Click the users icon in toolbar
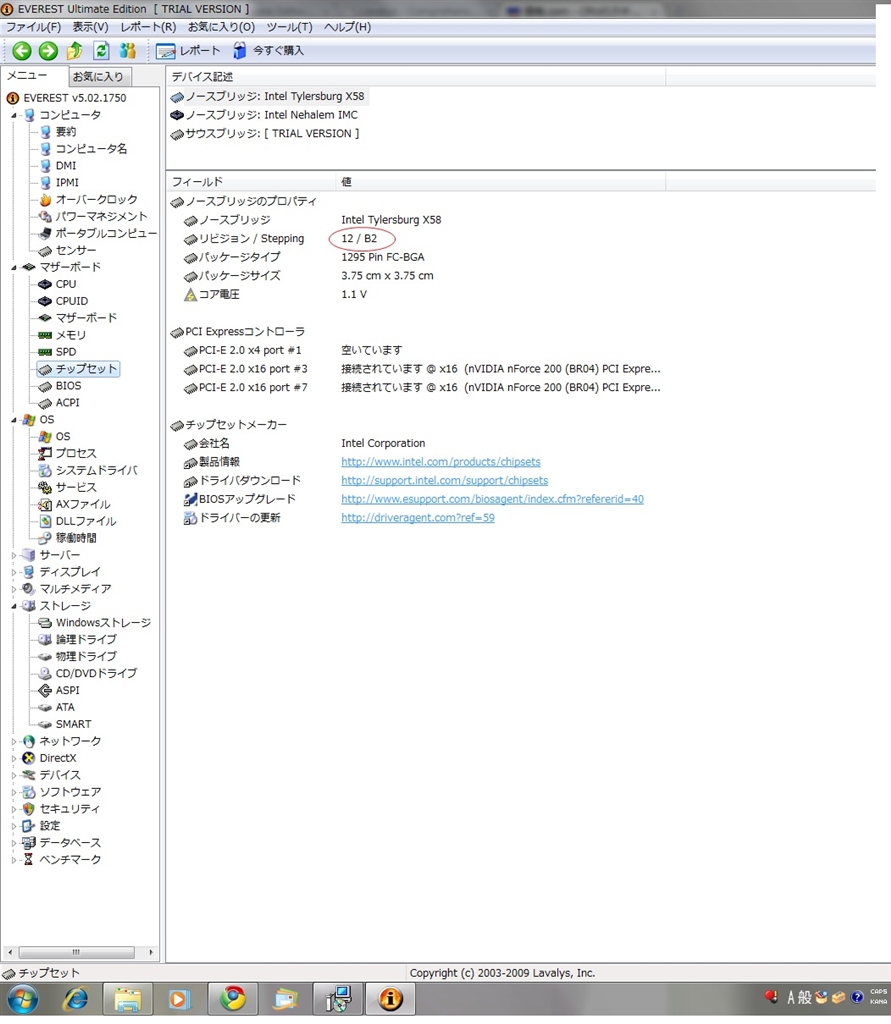 click(127, 51)
